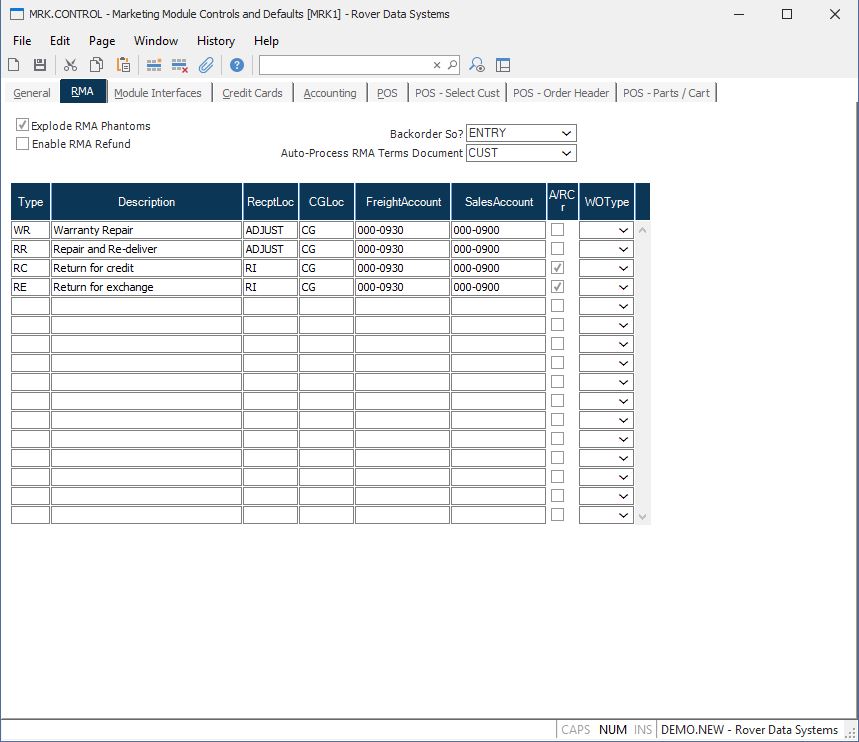Toggle the Explode RMA Phantoms checkbox
The height and width of the screenshot is (742, 859).
pos(23,126)
